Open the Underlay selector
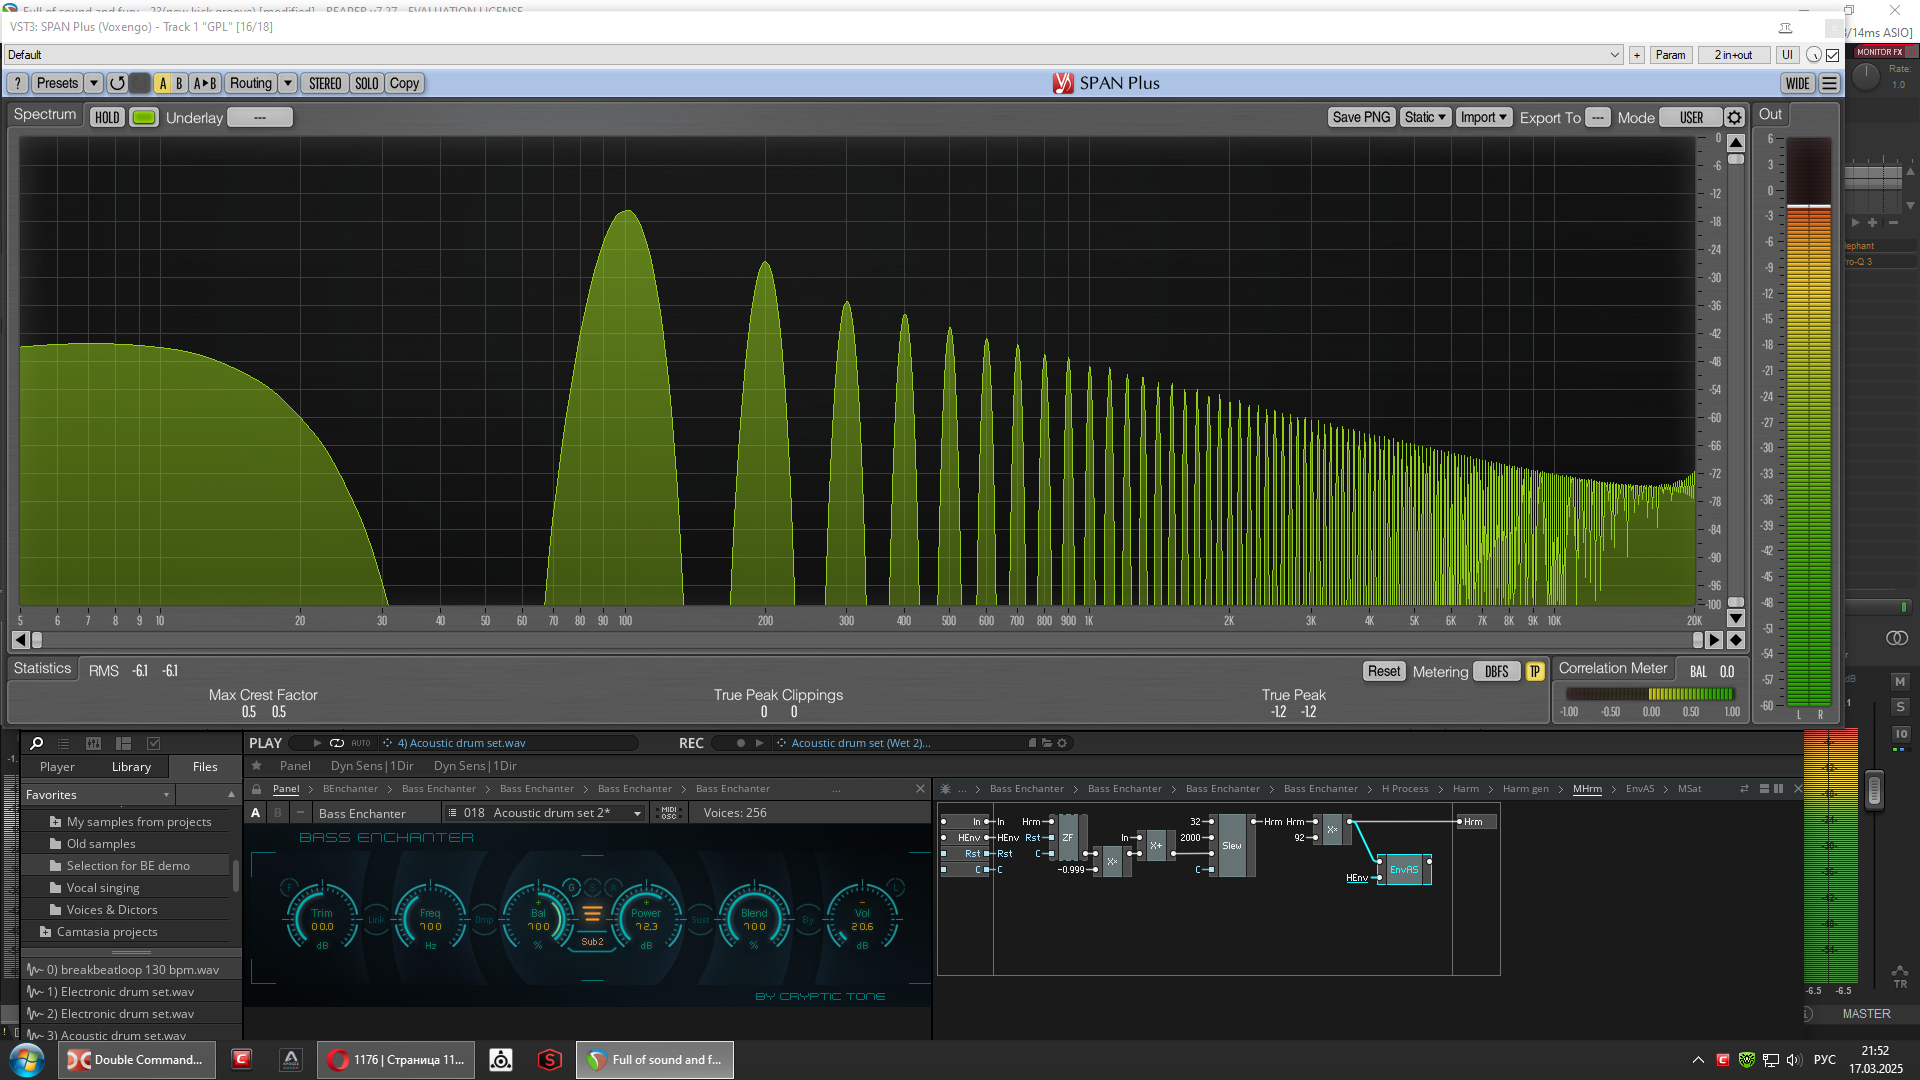This screenshot has height=1080, width=1920. (260, 117)
